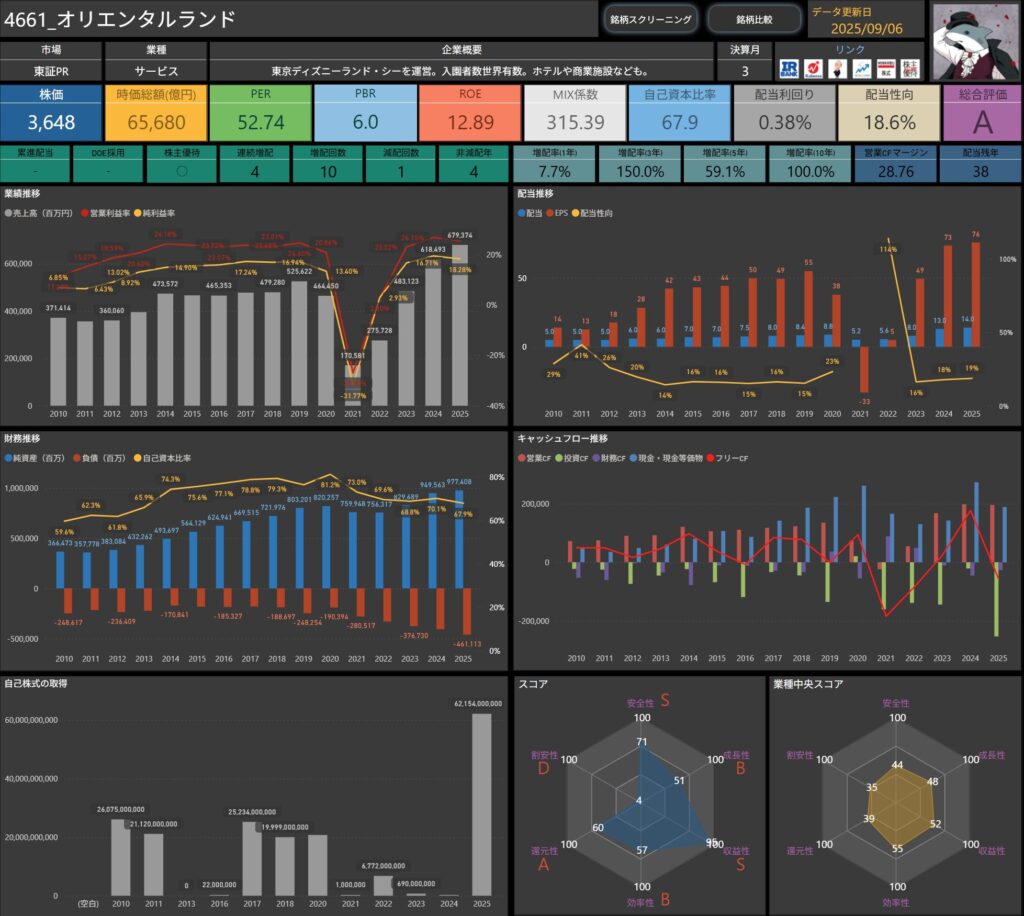The width and height of the screenshot is (1024, 916).
Task: Click the 2021 sales bar labeled 170,581
Action: click(353, 385)
